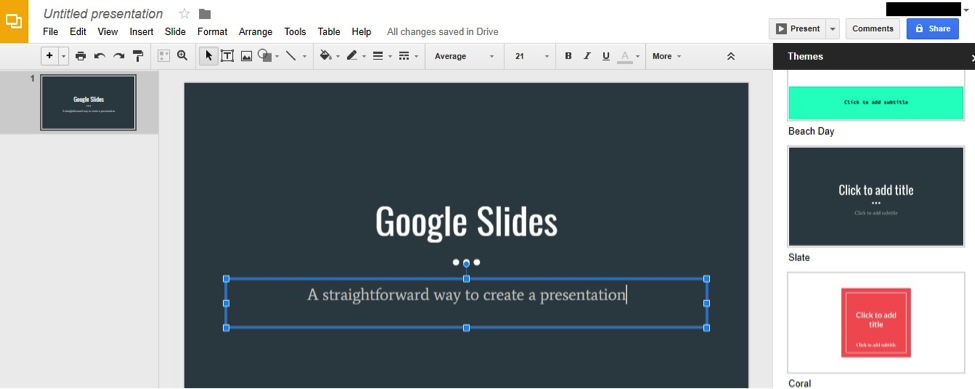Viewport: 975px width, 389px height.
Task: Open the Average font family dropdown
Action: (464, 56)
